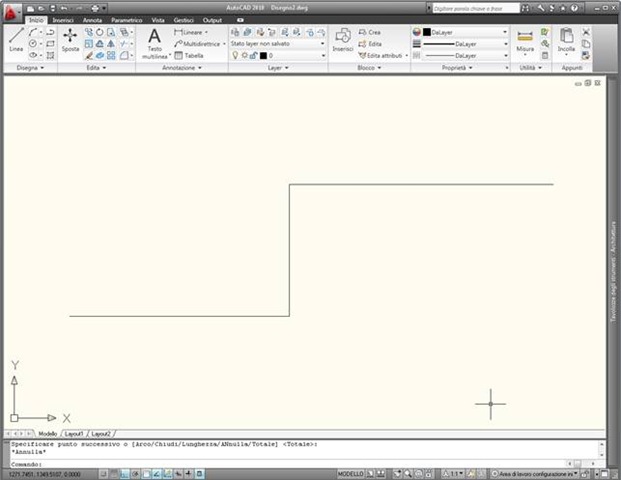Click the Lineare dimension button
This screenshot has width=621, height=480.
[189, 32]
